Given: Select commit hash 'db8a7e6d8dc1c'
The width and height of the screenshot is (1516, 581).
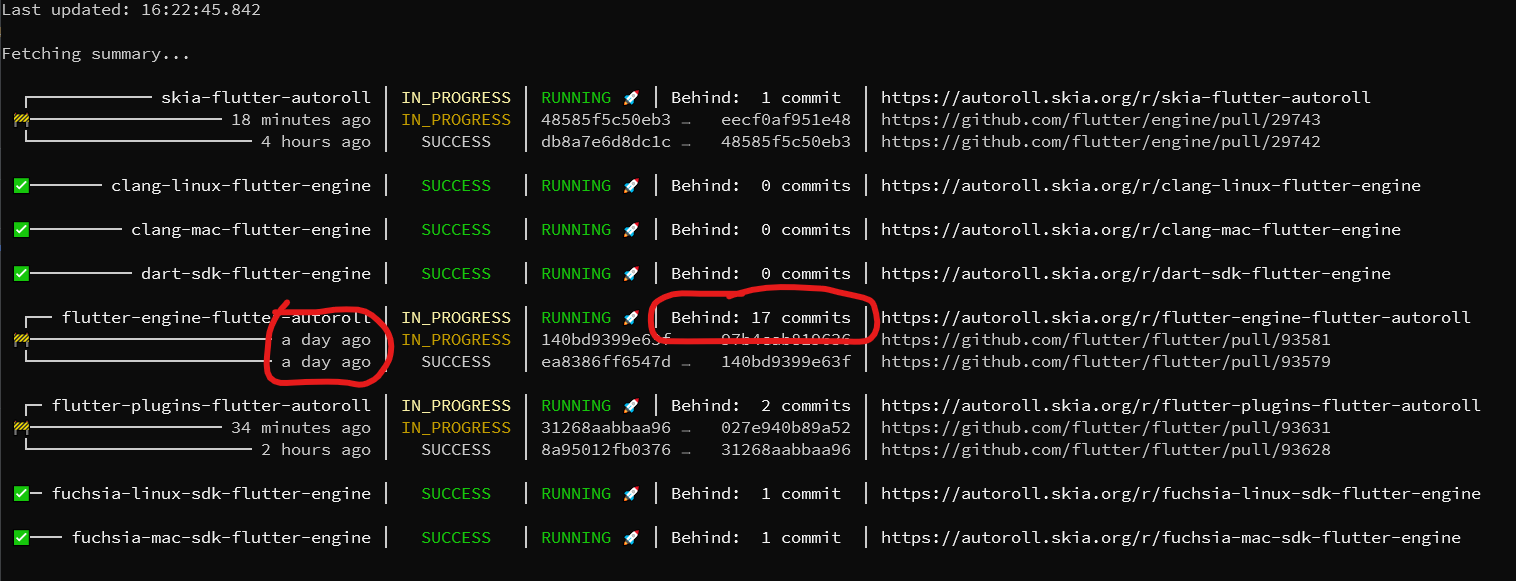Looking at the screenshot, I should pyautogui.click(x=606, y=142).
